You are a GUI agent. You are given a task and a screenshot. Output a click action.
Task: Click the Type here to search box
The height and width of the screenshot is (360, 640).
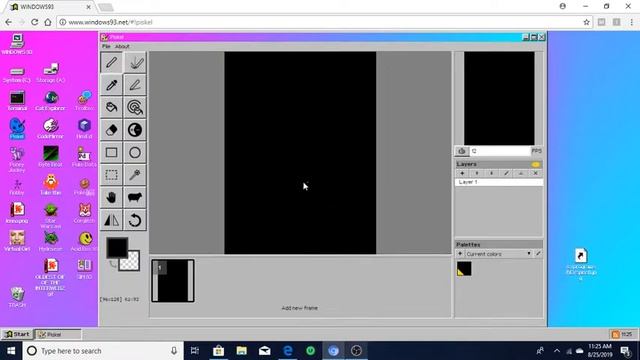pos(103,351)
